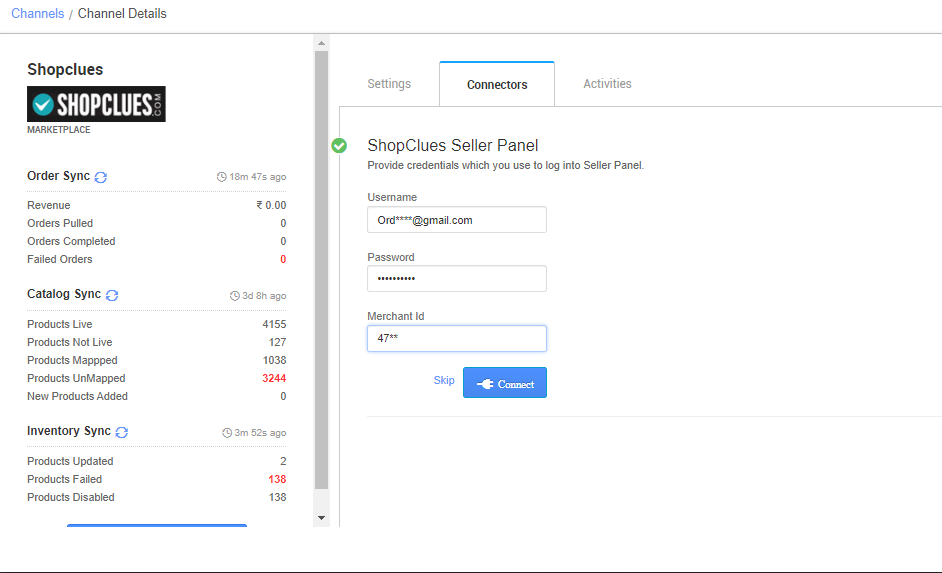Screen dimensions: 942x573
Task: Click the left panel scrollbar up arrow
Action: [321, 43]
